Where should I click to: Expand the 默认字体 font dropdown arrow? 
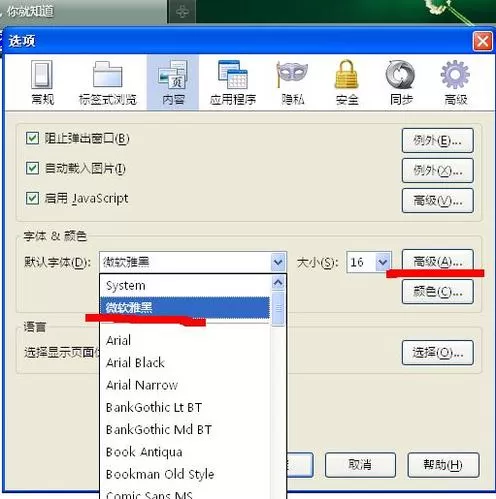(x=278, y=262)
